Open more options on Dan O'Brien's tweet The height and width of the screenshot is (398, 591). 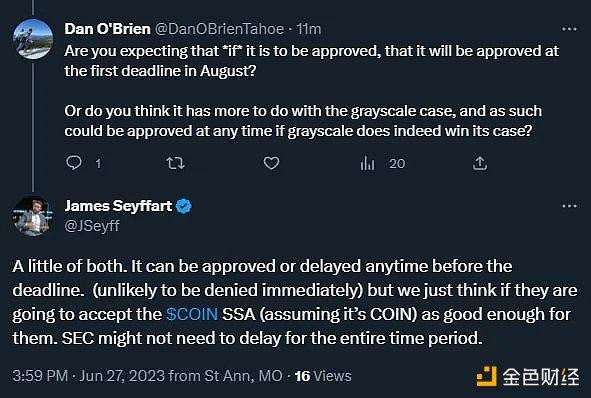click(x=569, y=29)
